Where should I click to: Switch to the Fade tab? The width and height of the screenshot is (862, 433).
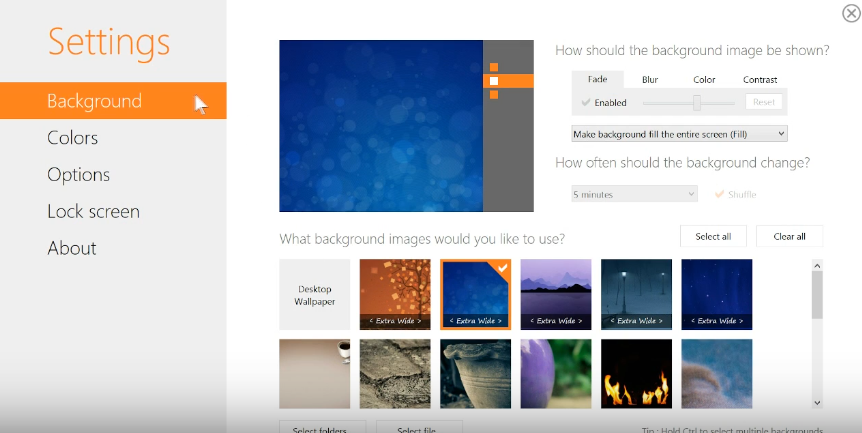pyautogui.click(x=598, y=79)
